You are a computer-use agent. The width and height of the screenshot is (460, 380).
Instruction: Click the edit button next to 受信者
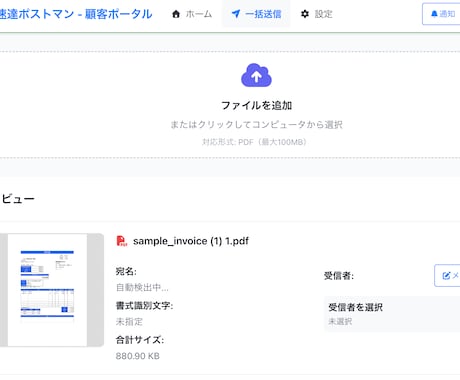pos(447,275)
